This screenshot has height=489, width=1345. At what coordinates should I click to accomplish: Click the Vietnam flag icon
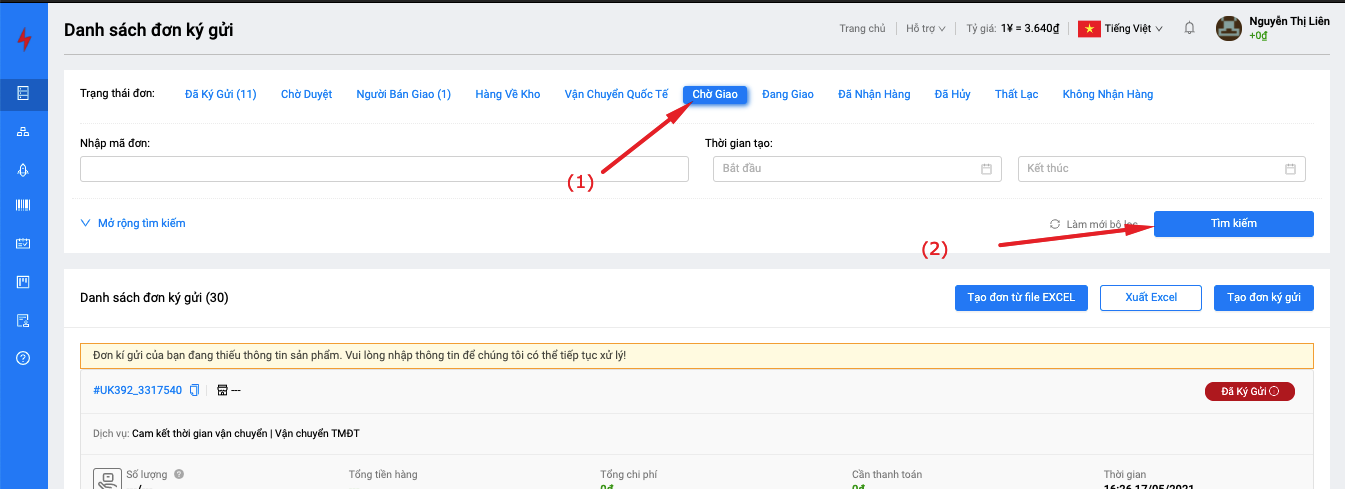1089,28
